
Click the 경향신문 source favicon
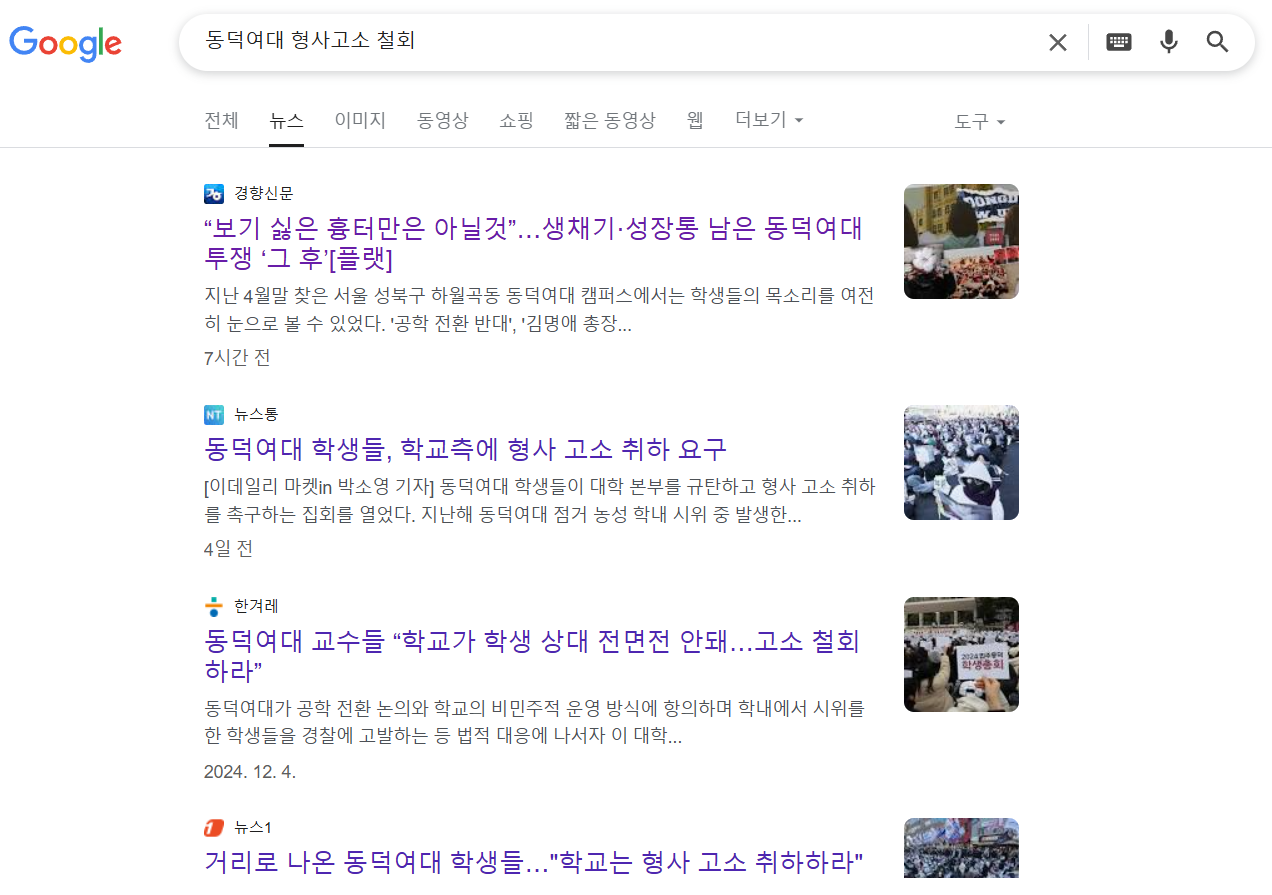[214, 194]
